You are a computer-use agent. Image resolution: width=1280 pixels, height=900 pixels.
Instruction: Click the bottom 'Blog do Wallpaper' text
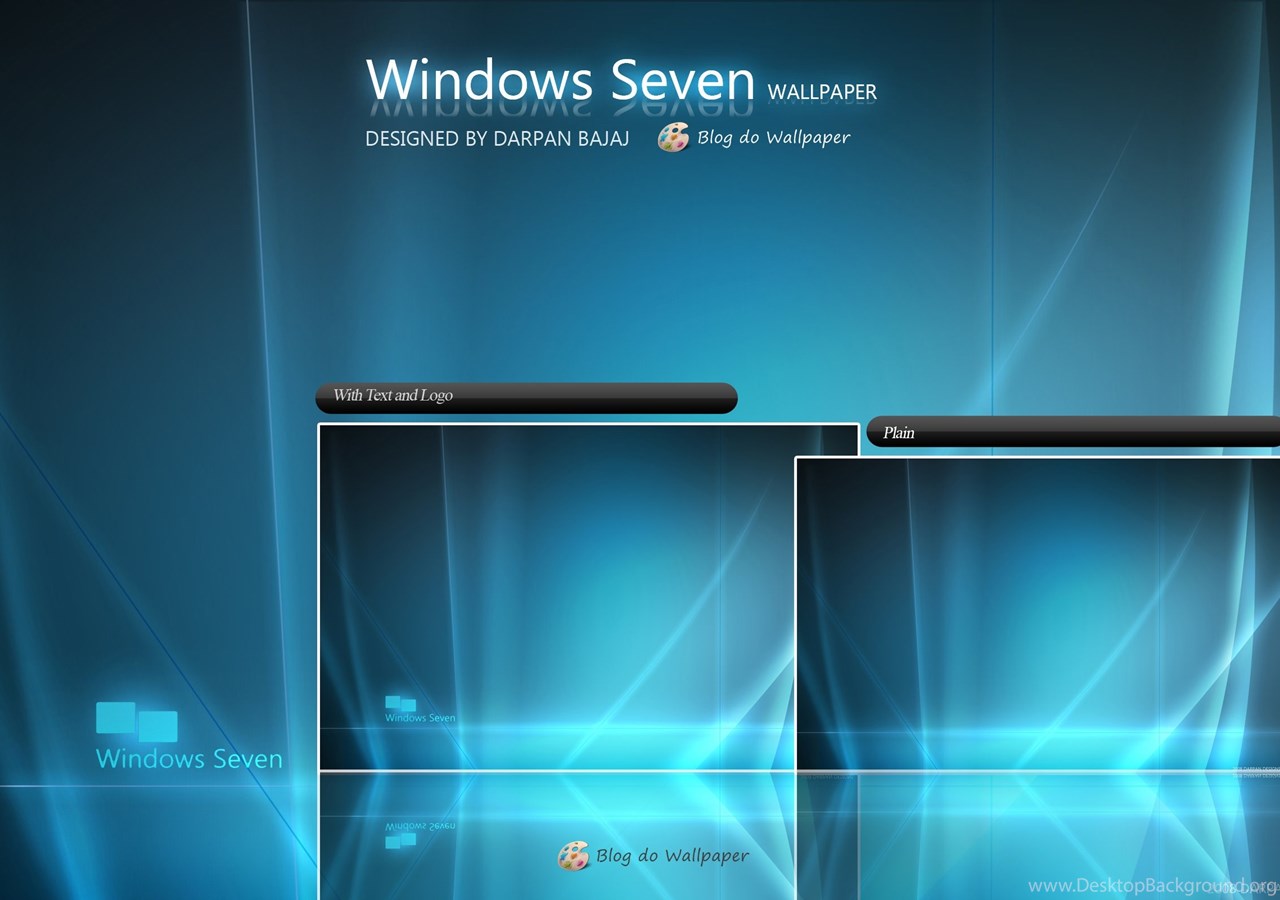(x=672, y=856)
